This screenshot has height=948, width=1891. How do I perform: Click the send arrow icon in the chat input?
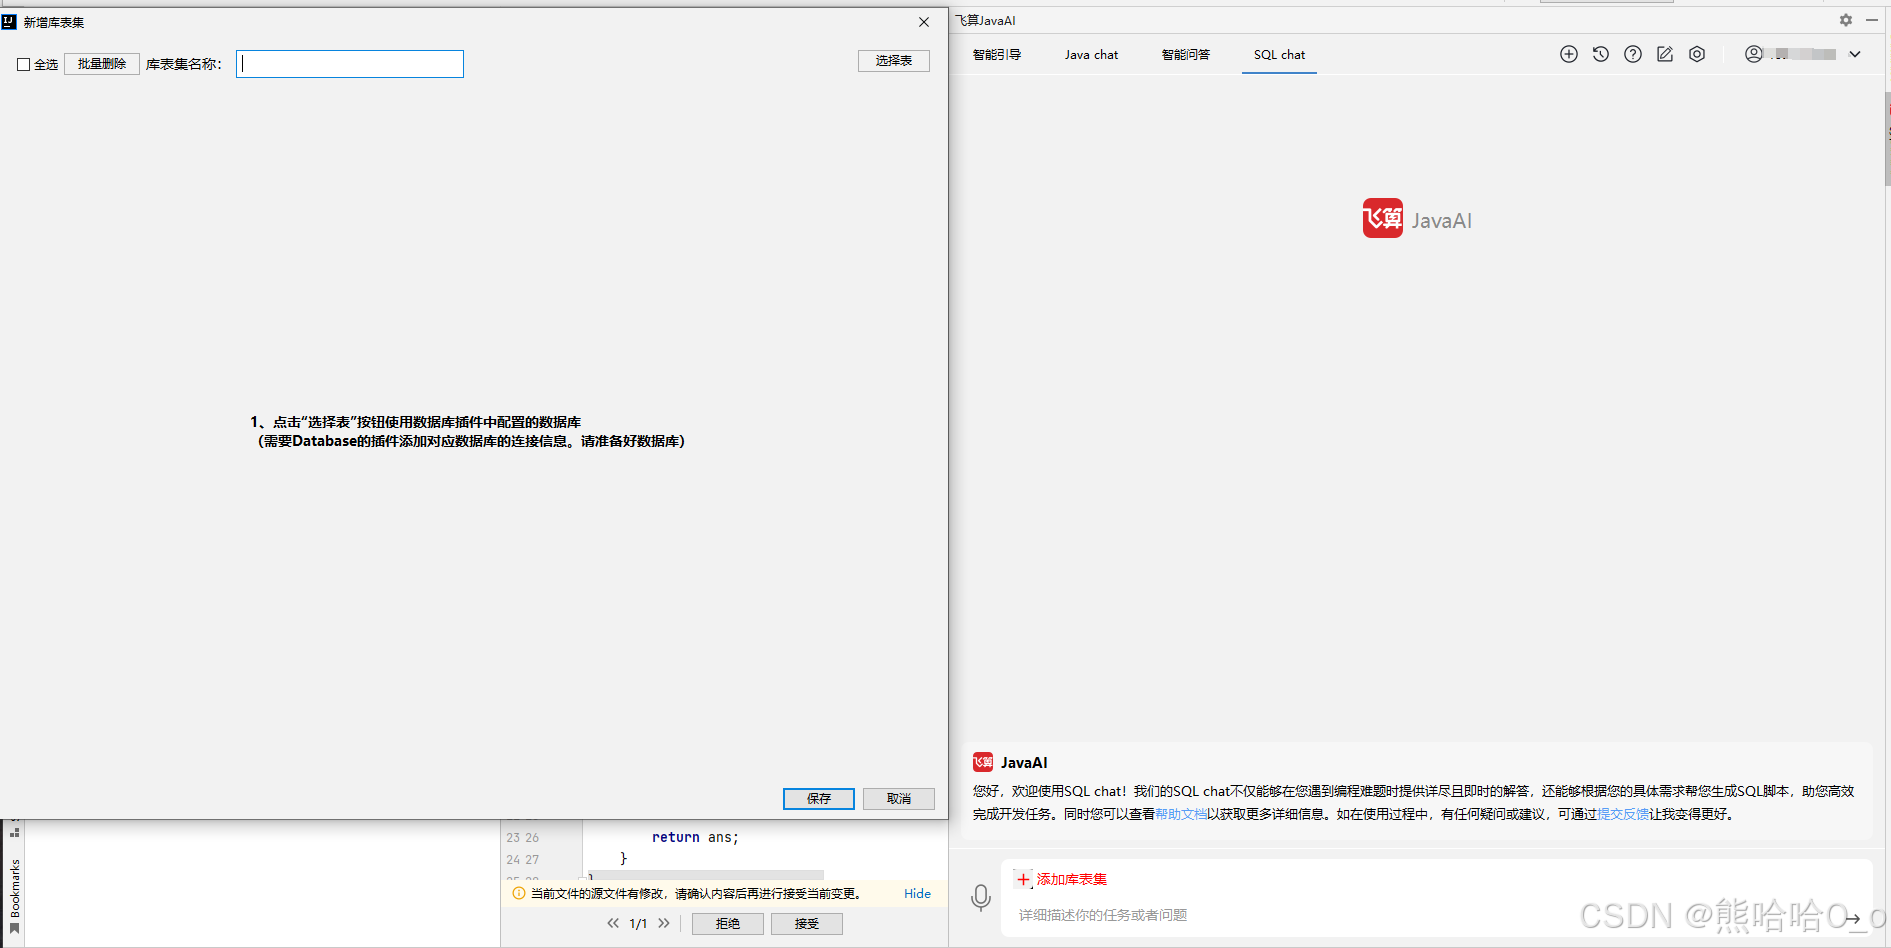tap(1853, 918)
